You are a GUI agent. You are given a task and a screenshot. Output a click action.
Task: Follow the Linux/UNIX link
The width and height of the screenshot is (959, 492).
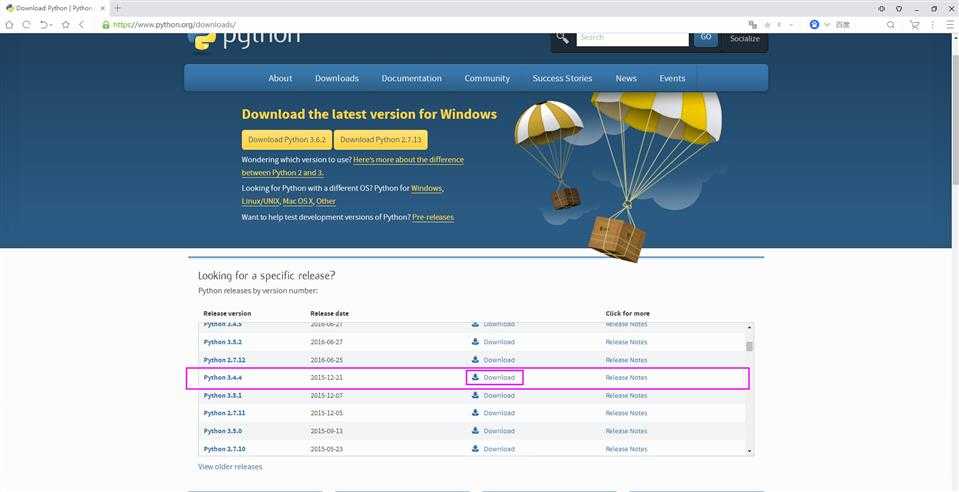[261, 201]
